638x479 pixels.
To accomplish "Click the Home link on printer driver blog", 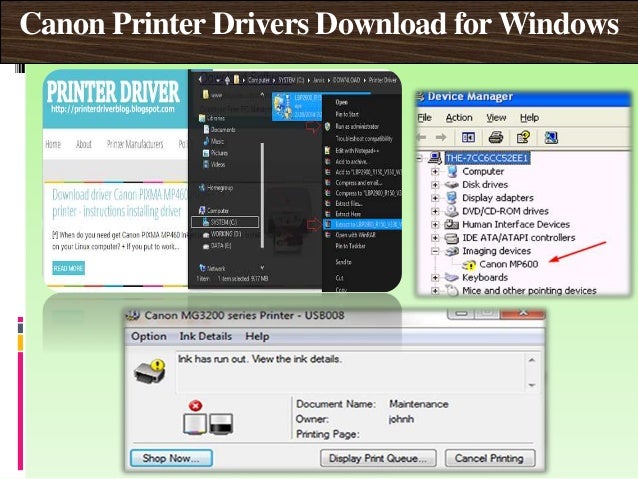I will [53, 144].
